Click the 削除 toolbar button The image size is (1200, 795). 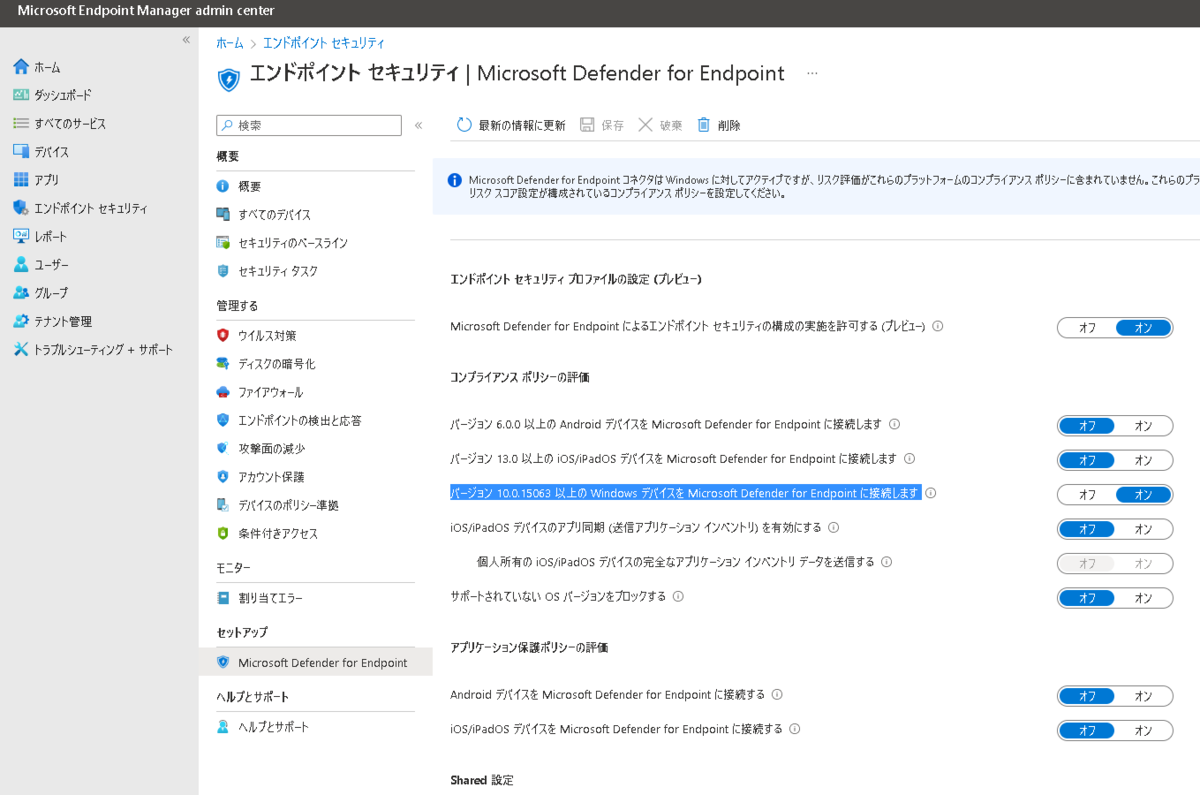tap(719, 125)
